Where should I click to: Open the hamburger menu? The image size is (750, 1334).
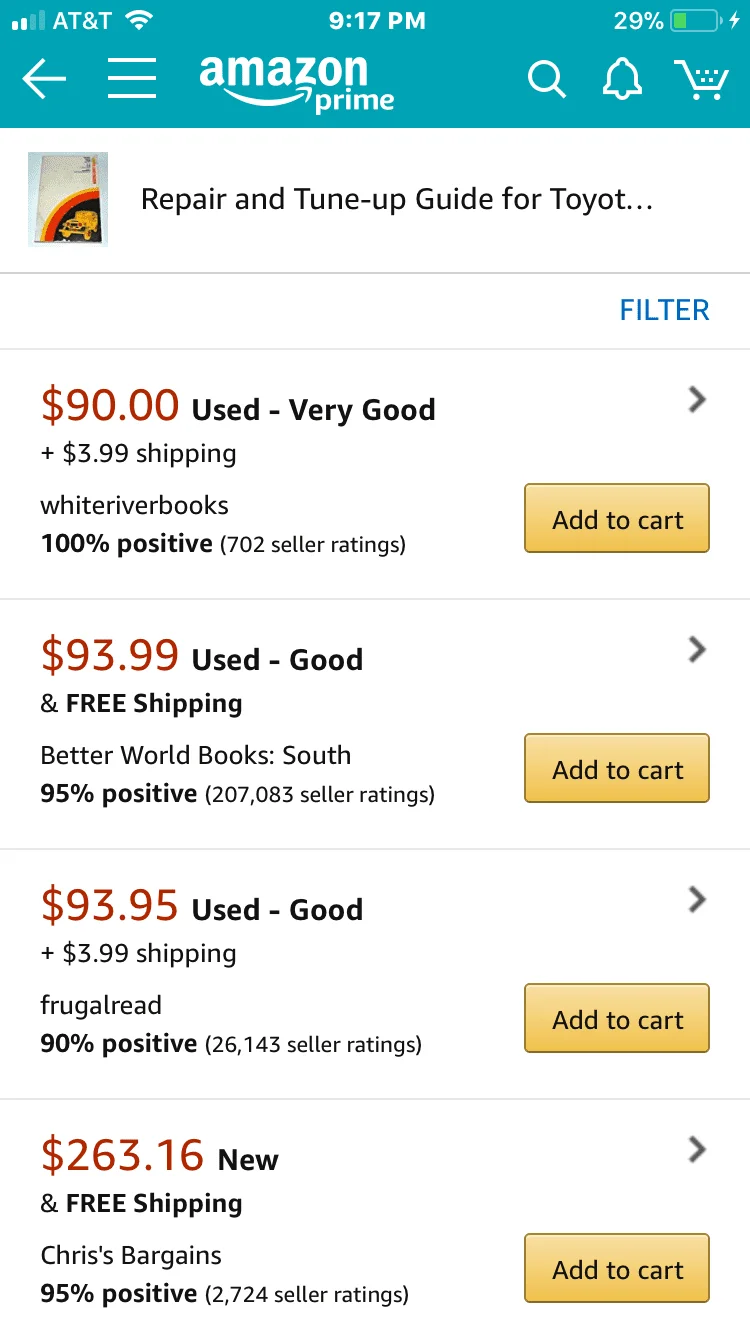click(131, 79)
